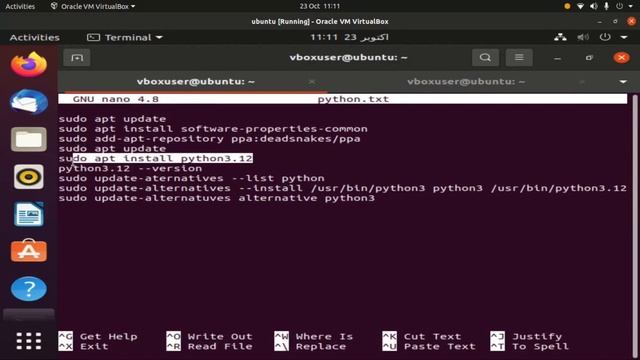Launch Thunderbird mail from the dock
640x360 pixels.
(29, 102)
